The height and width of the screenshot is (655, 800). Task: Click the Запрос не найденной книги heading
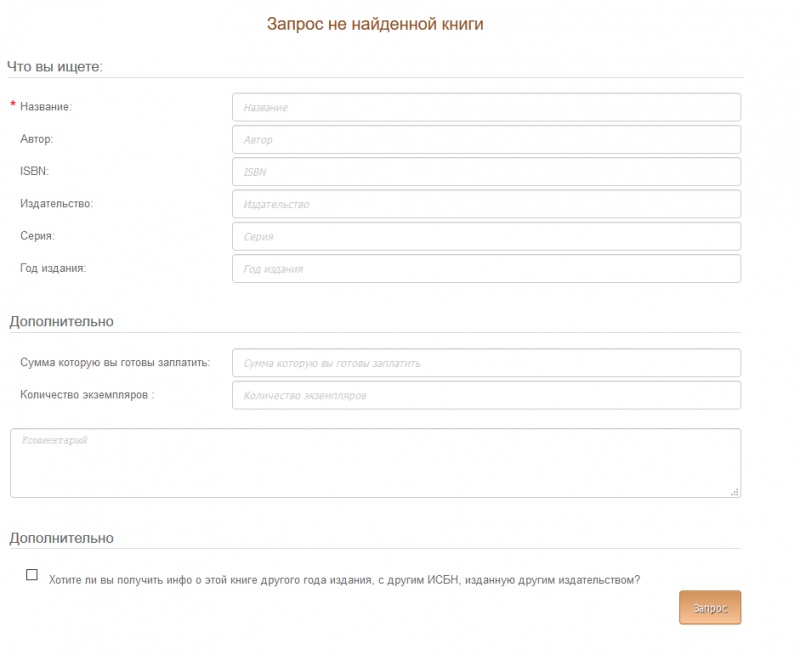375,24
